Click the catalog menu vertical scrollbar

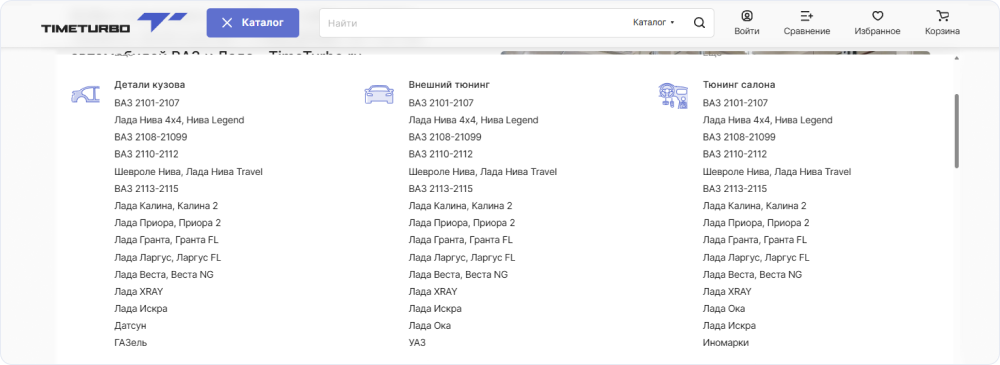coord(957,131)
